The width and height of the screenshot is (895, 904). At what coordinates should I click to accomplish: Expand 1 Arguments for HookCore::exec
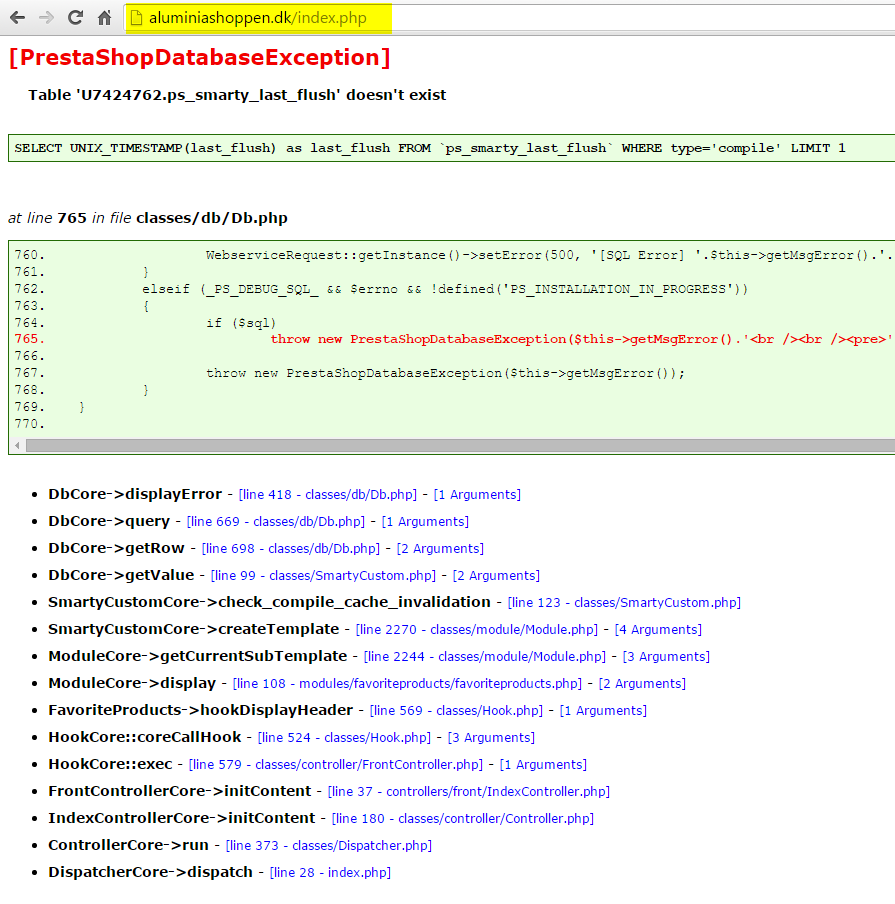[x=543, y=765]
